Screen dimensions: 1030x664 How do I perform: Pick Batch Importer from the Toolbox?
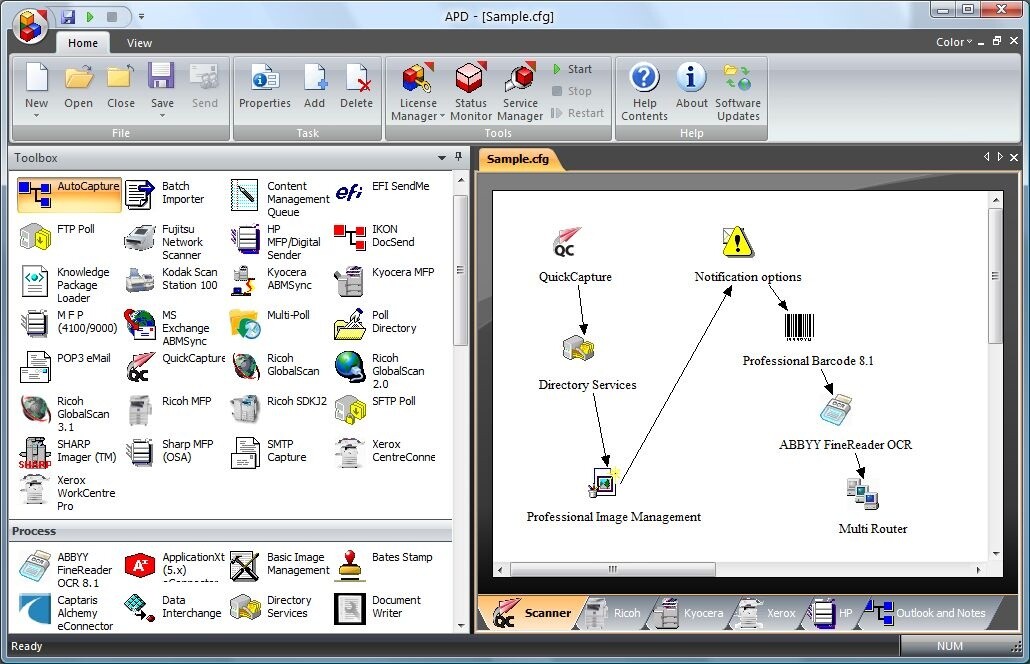pos(166,194)
